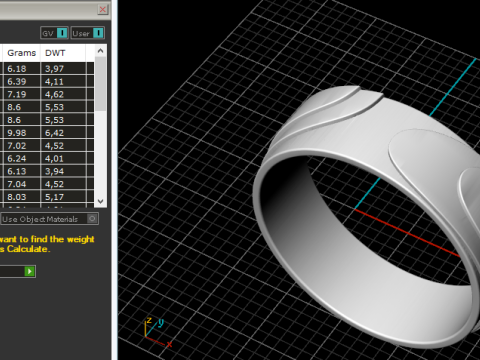Click the DWT value 6,42
480x360 pixels.
[54, 133]
